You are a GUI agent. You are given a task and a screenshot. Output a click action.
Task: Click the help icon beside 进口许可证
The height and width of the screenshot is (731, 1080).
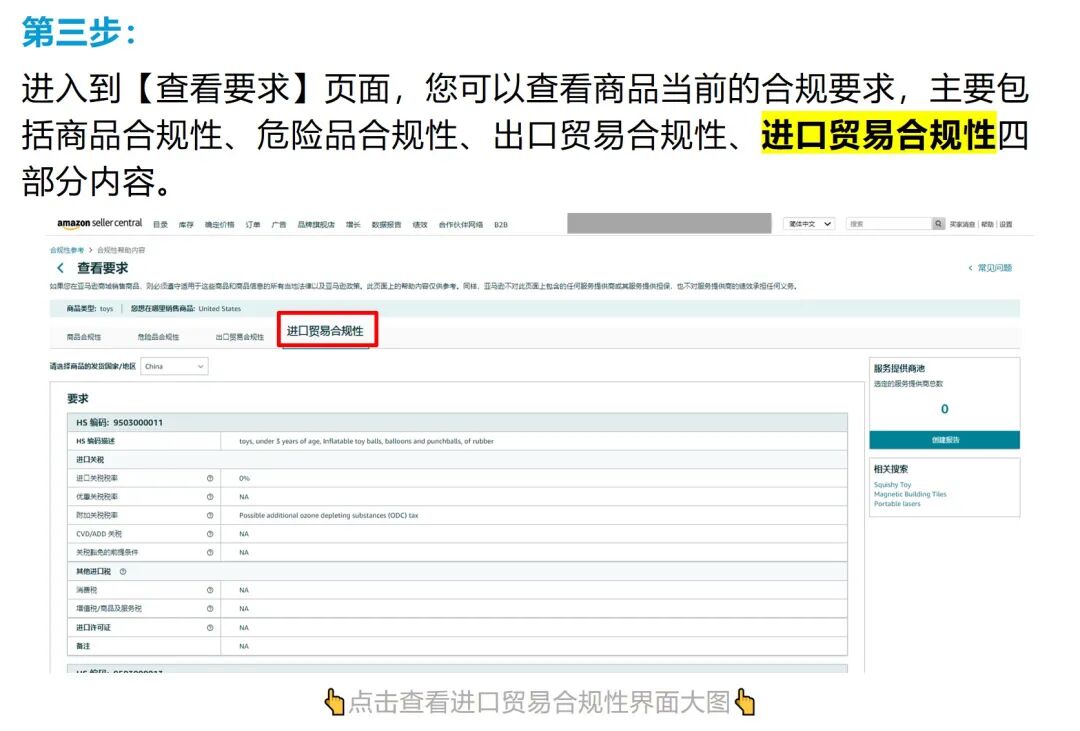(x=211, y=626)
